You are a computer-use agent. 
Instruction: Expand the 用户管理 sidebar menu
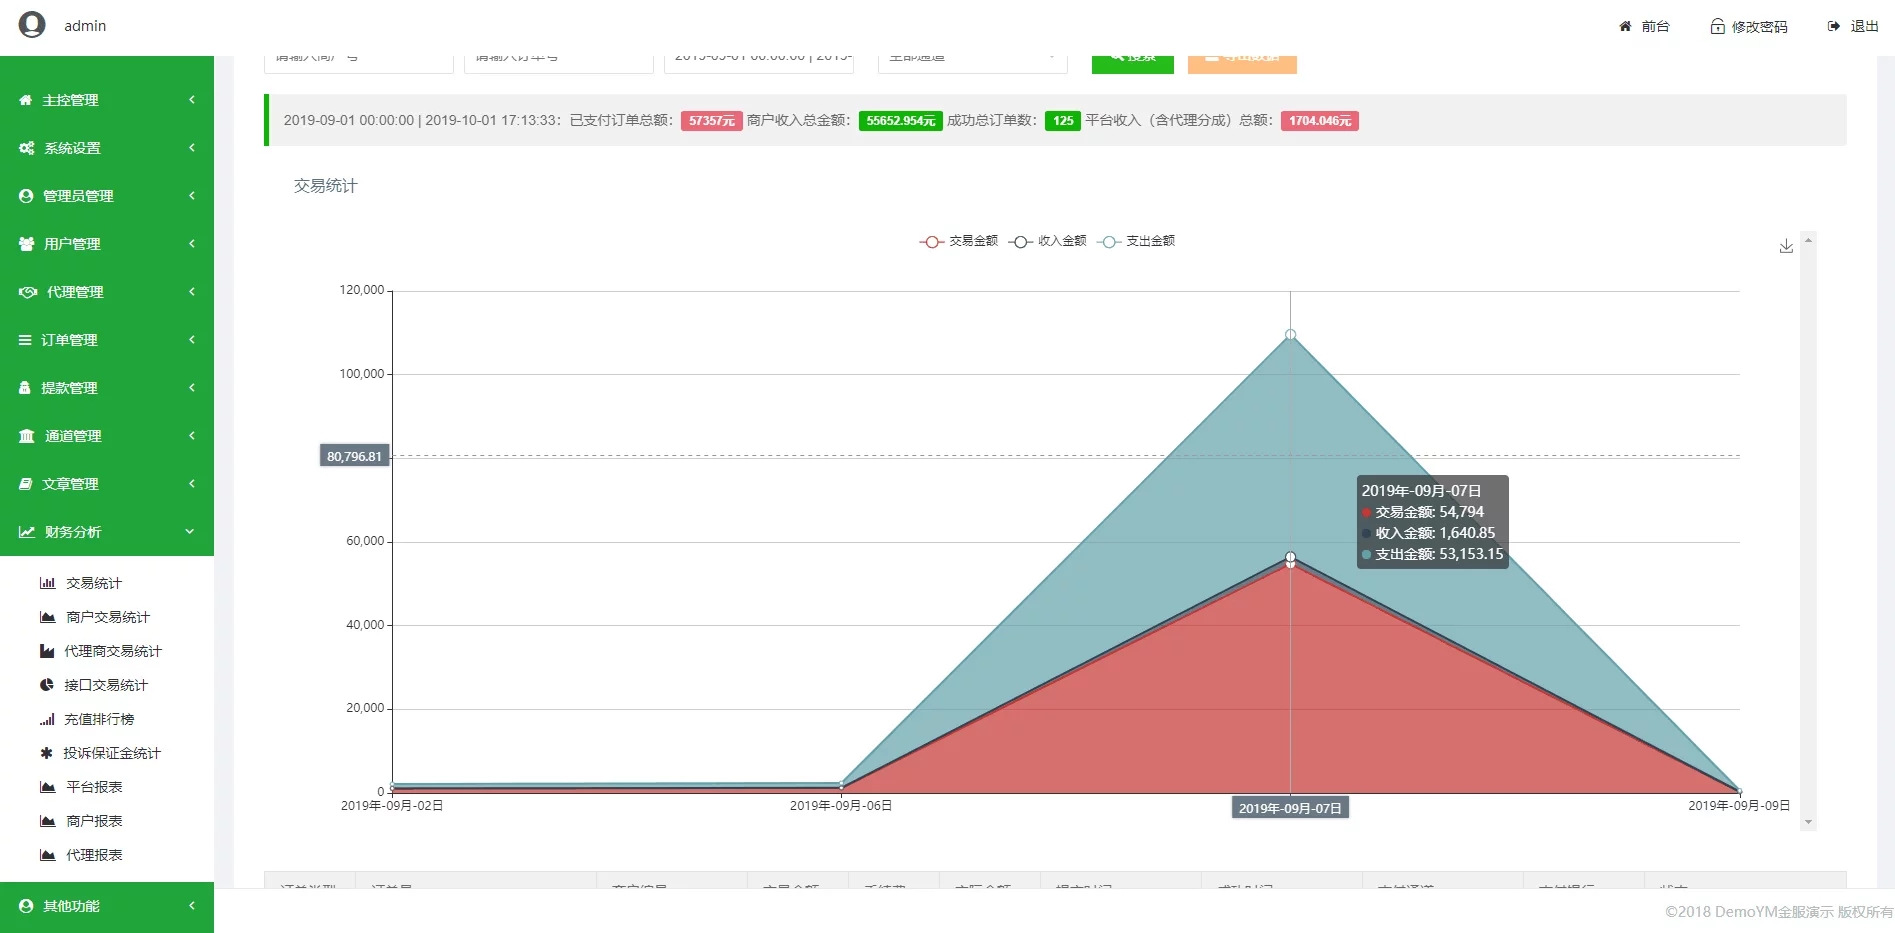pyautogui.click(x=107, y=244)
